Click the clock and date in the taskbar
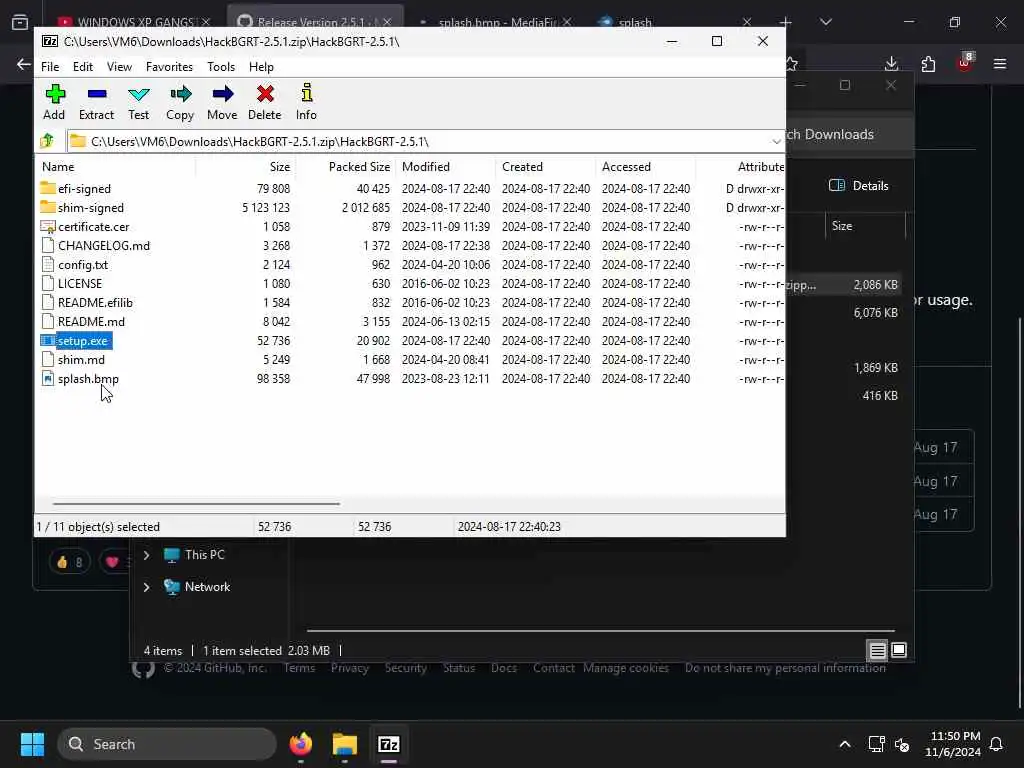Screen dimensions: 1024x768 pos(952,744)
